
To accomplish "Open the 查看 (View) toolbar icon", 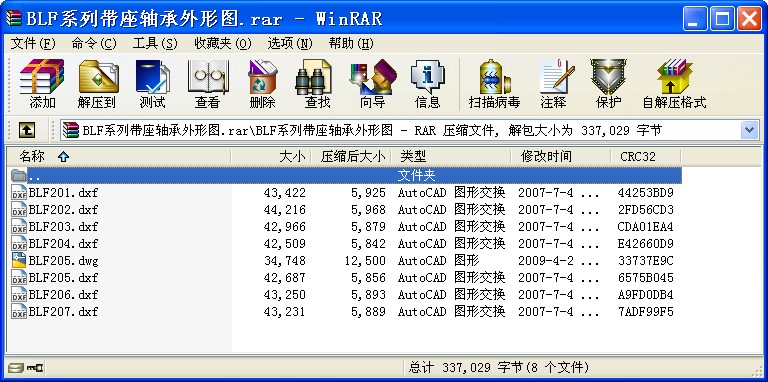I will (x=207, y=84).
